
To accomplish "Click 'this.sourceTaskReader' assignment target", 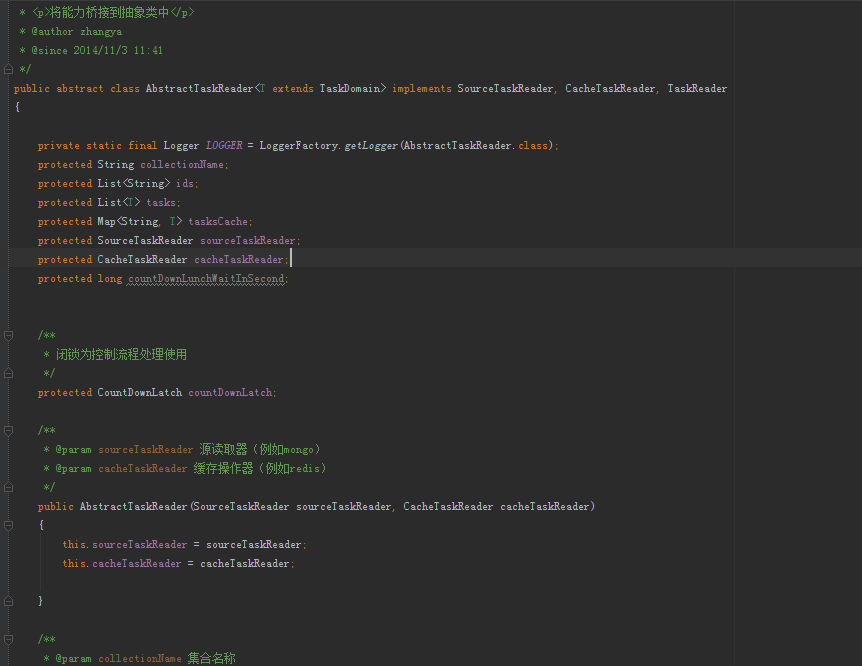I will coord(125,544).
